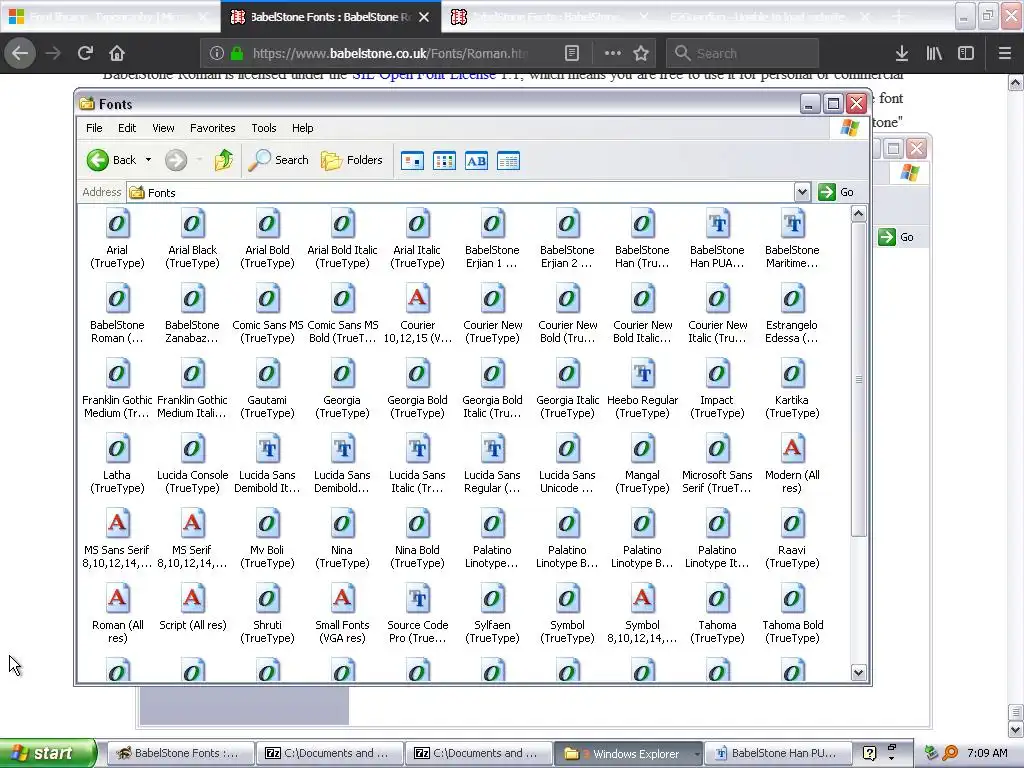The height and width of the screenshot is (768, 1024).
Task: Select the Source Code Pro font icon
Action: [x=417, y=600]
